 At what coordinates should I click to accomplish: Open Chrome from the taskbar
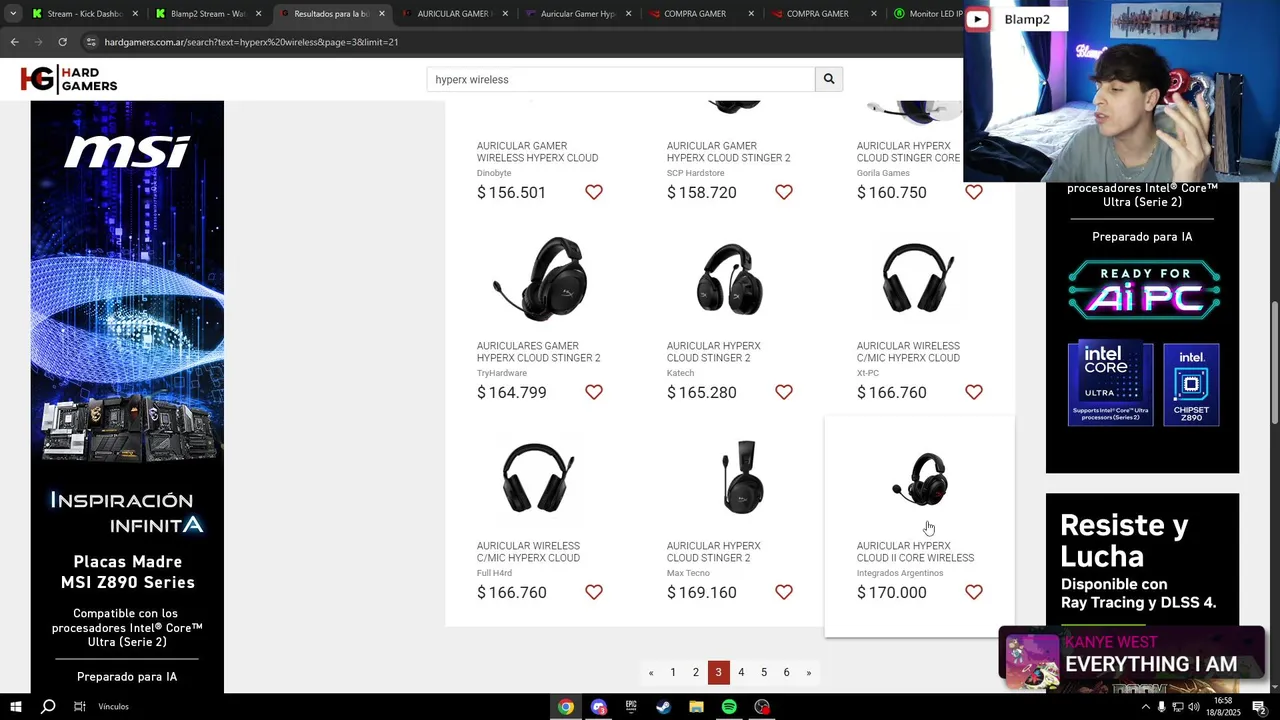[566, 707]
